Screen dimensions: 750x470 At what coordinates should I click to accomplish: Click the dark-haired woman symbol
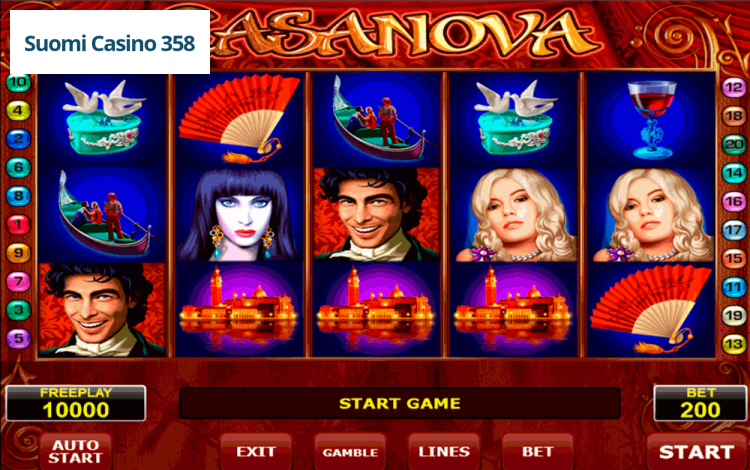click(x=239, y=215)
